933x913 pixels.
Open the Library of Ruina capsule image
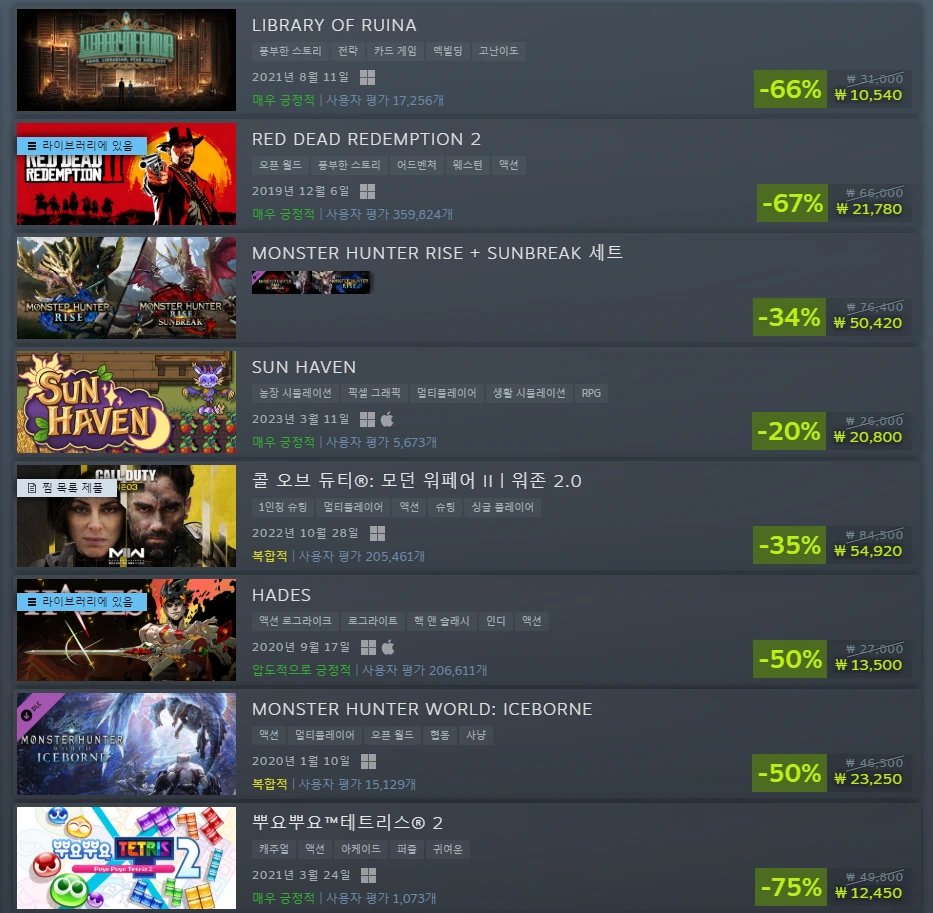[126, 60]
